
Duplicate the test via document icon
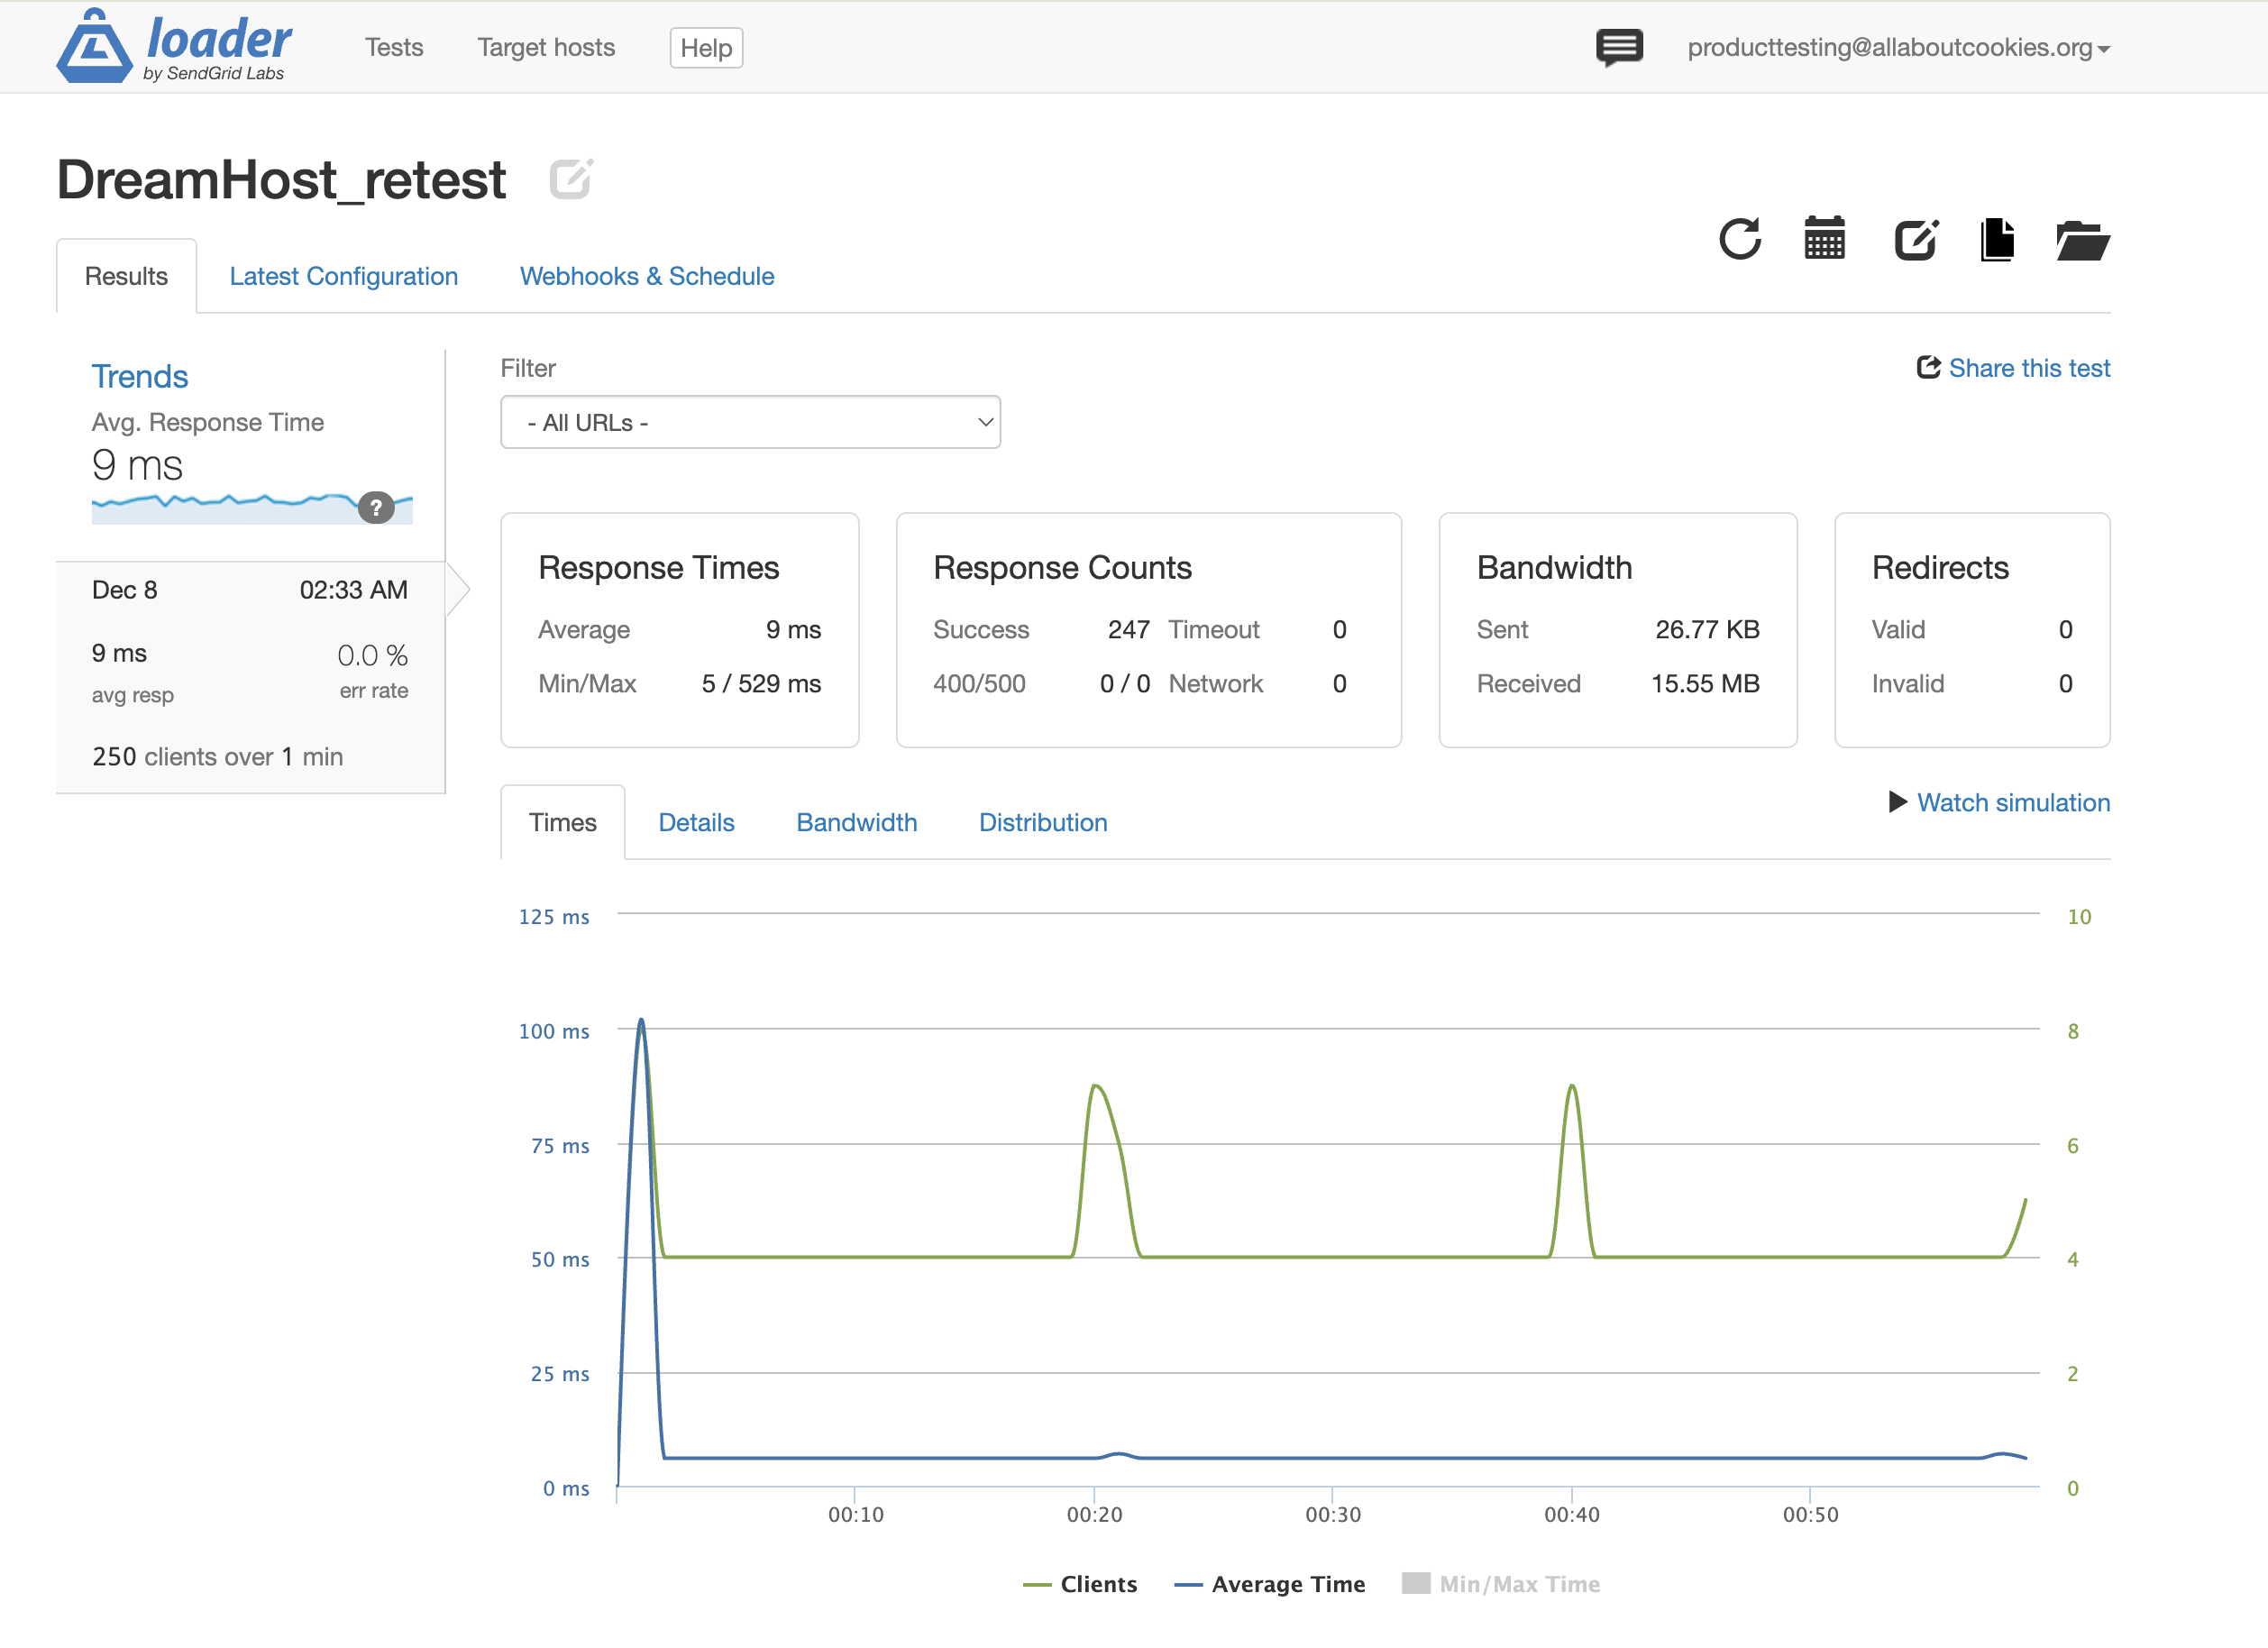1997,240
